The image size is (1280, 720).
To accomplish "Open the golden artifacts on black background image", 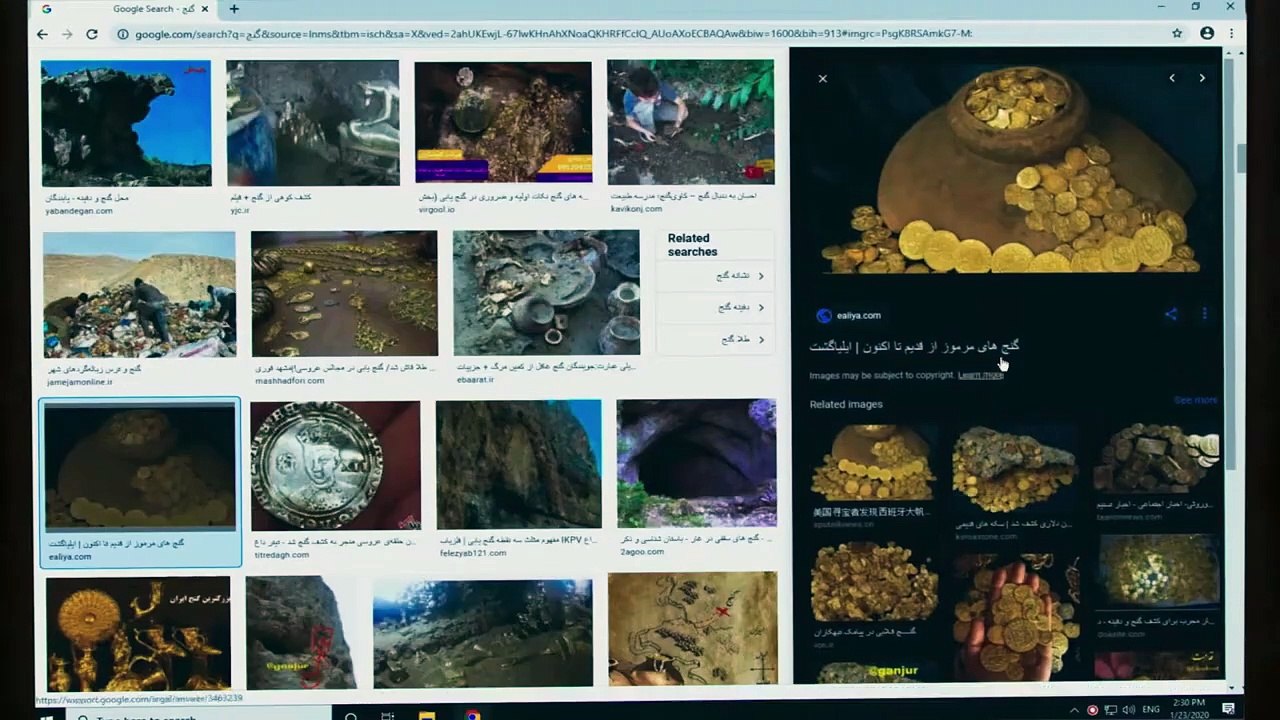I will 138,633.
